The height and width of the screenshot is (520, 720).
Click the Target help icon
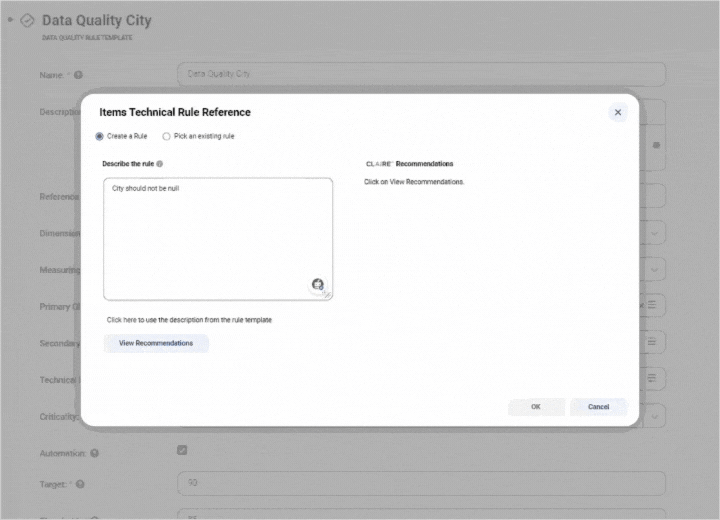click(x=80, y=484)
